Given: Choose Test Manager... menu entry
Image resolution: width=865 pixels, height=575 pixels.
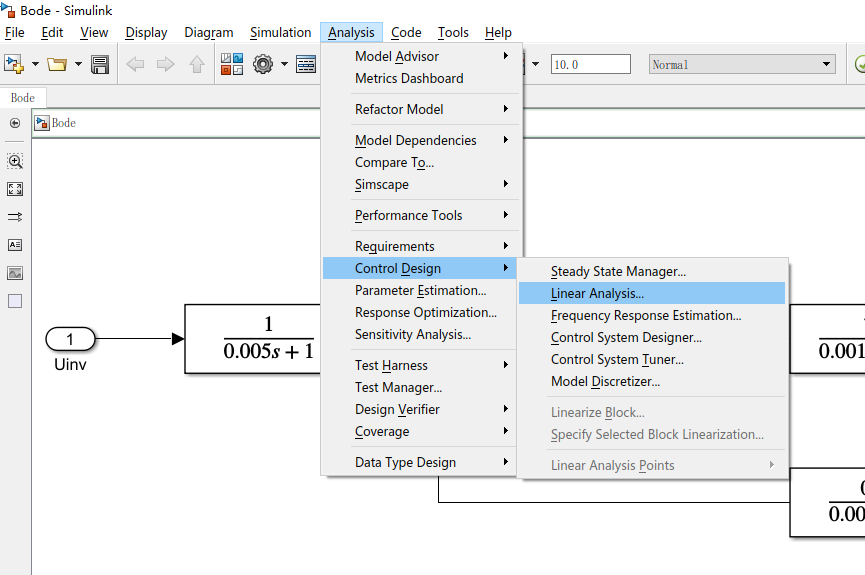Looking at the screenshot, I should (421, 387).
